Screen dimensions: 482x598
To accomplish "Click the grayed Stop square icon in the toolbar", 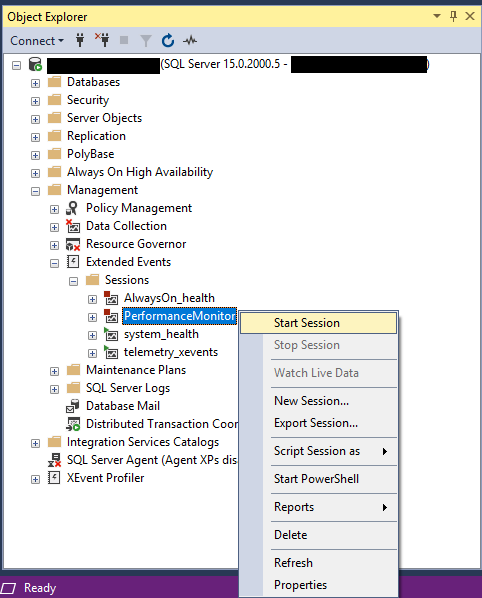I will (x=124, y=40).
